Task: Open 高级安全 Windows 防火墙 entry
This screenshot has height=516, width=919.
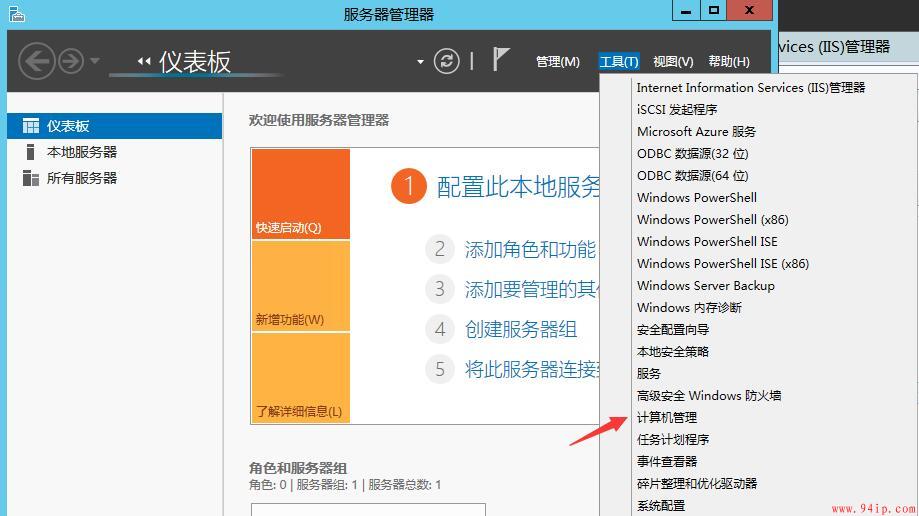Action: [x=709, y=396]
